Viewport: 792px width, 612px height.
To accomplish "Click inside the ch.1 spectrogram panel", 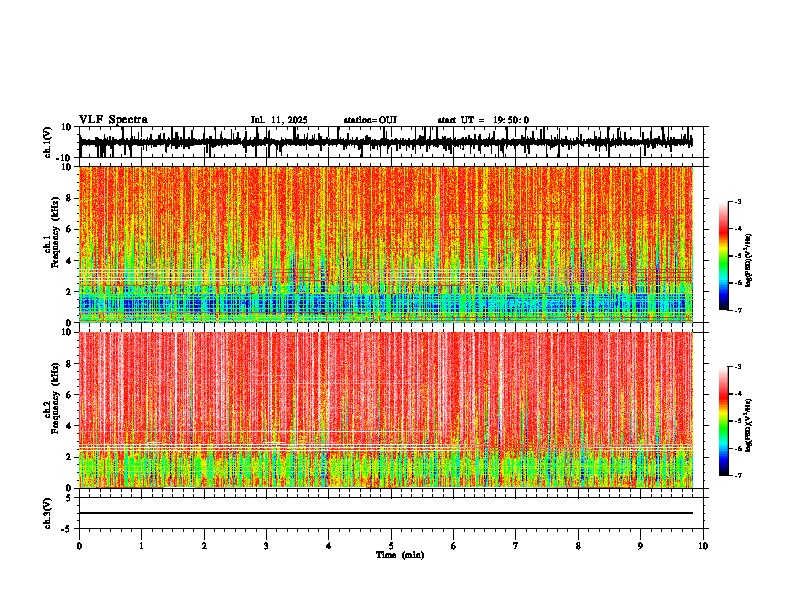I will [385, 244].
